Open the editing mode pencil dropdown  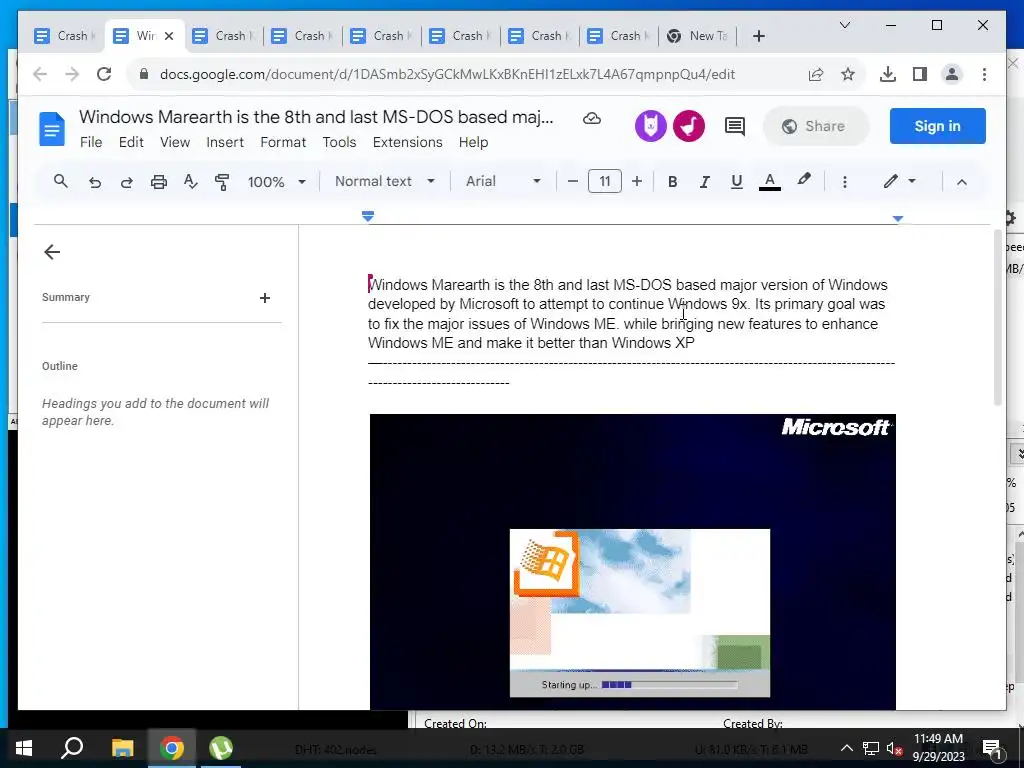[x=899, y=181]
